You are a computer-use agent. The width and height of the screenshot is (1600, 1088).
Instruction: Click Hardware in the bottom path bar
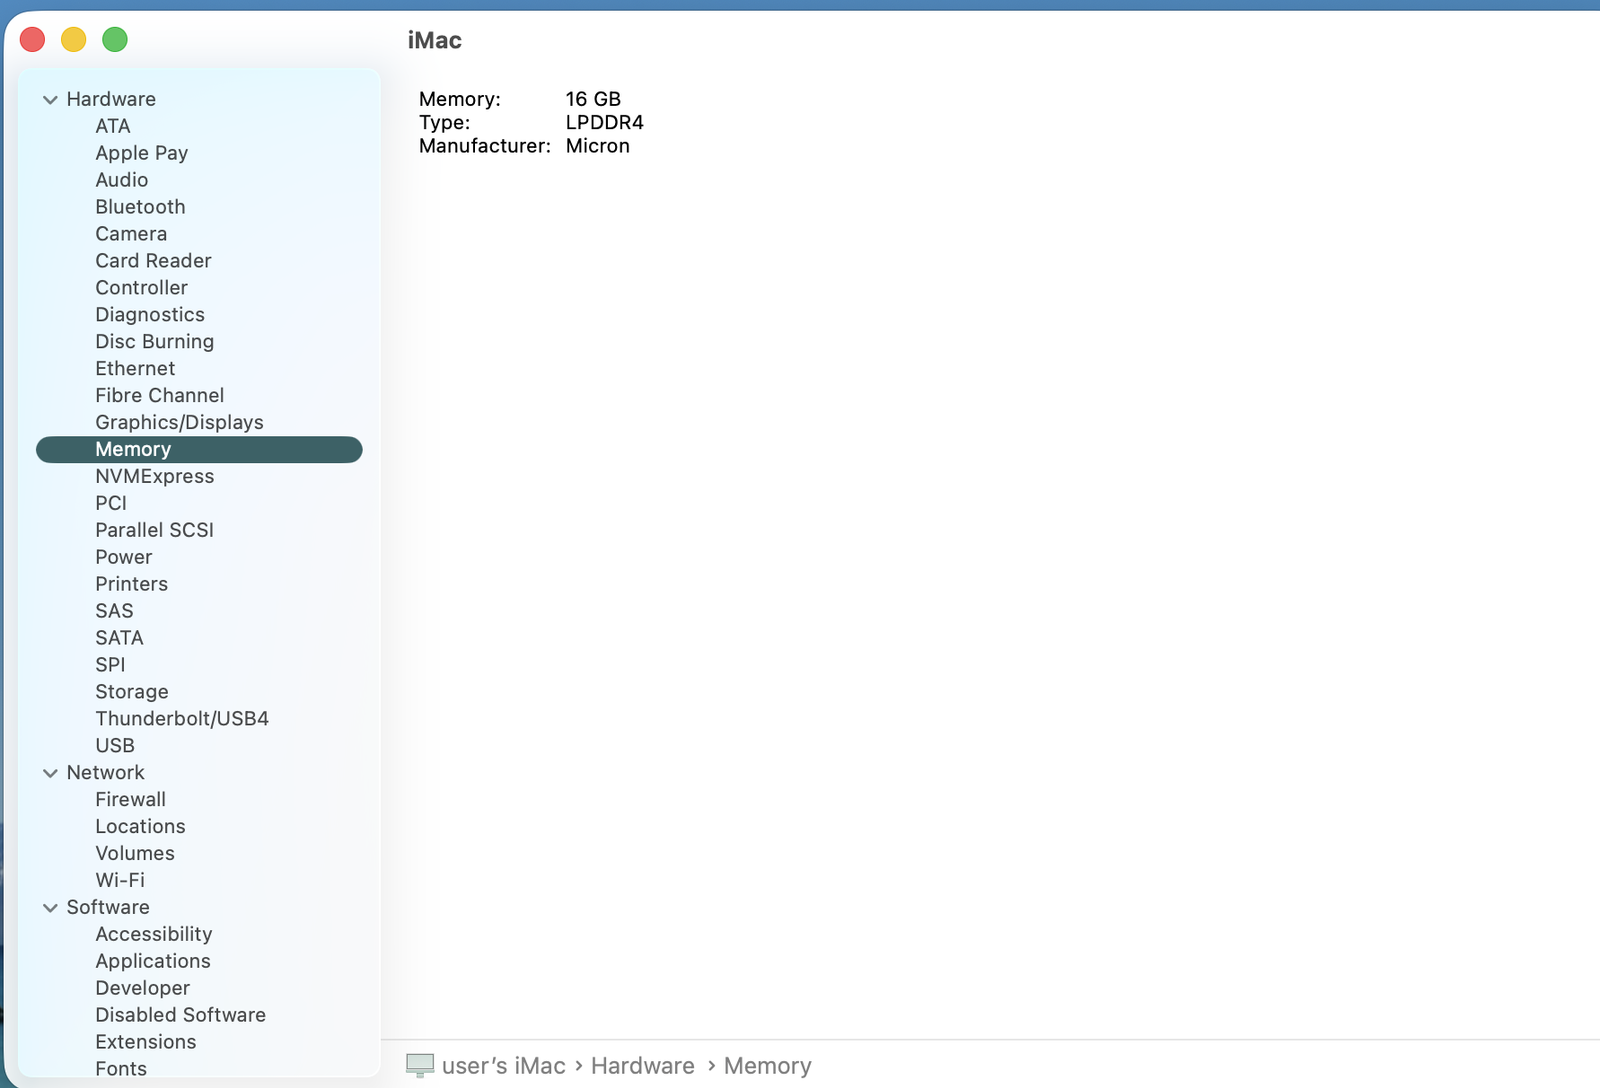pyautogui.click(x=642, y=1066)
